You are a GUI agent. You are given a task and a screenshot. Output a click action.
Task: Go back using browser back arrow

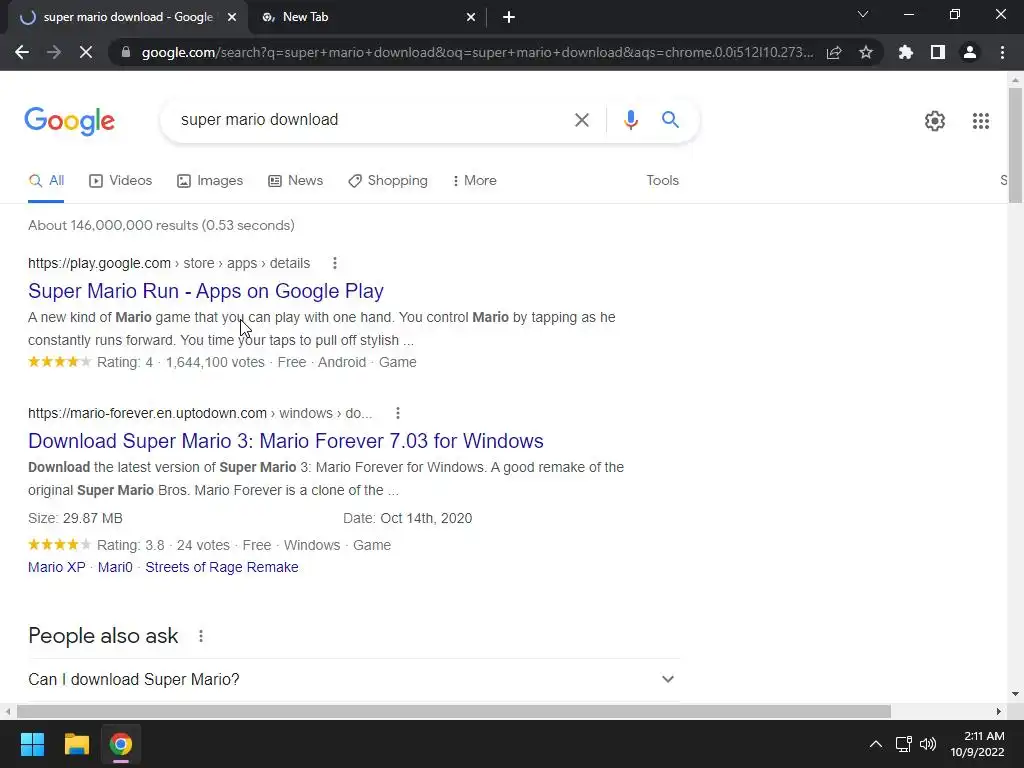click(x=22, y=52)
